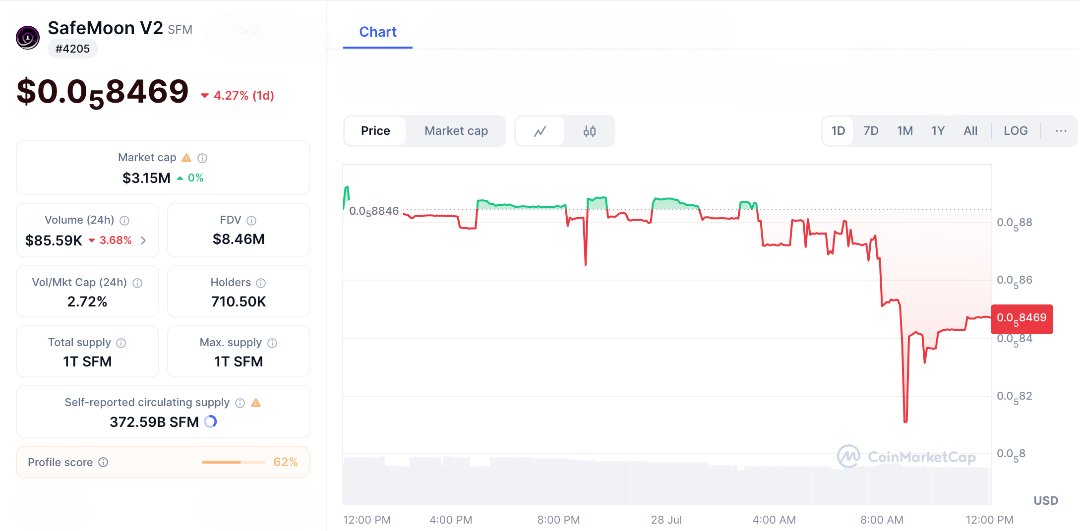Screen dimensions: 1080x531
Task: Click the SafeMoon V2 coin logo
Action: [27, 38]
